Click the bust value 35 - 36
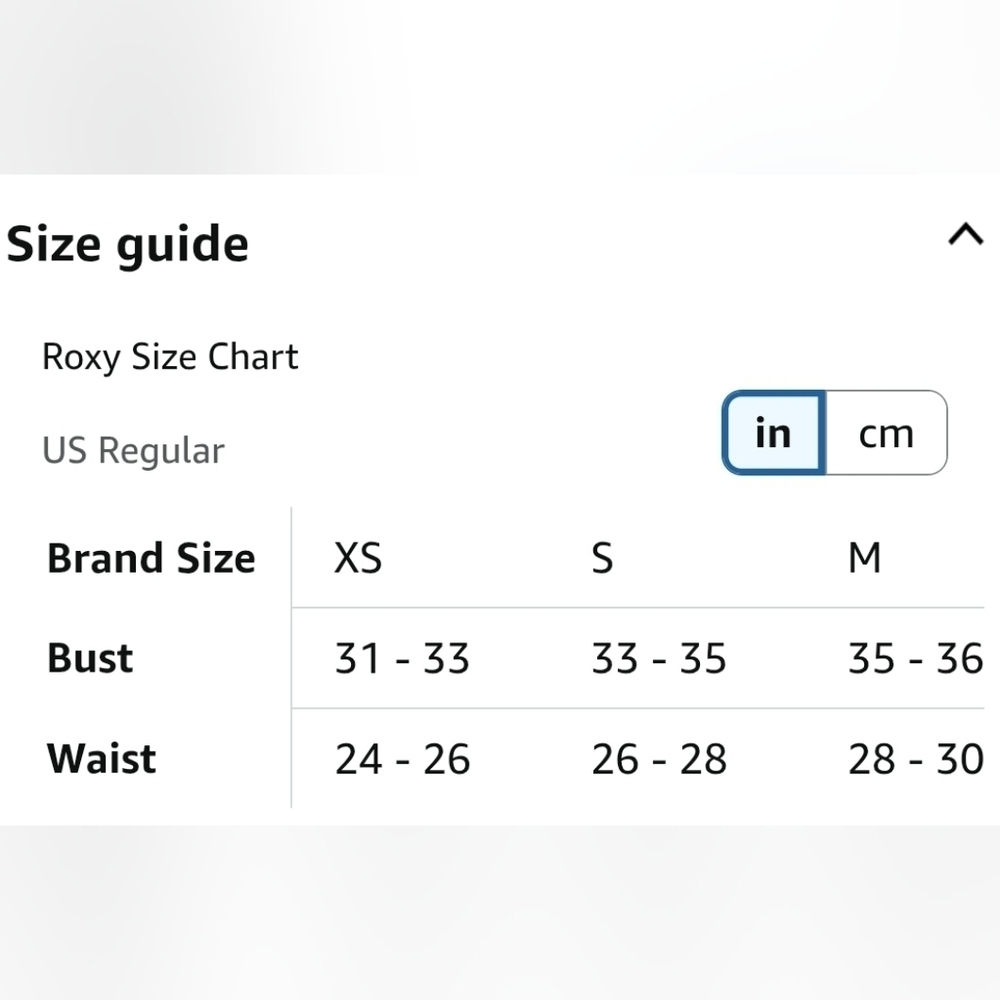 915,658
